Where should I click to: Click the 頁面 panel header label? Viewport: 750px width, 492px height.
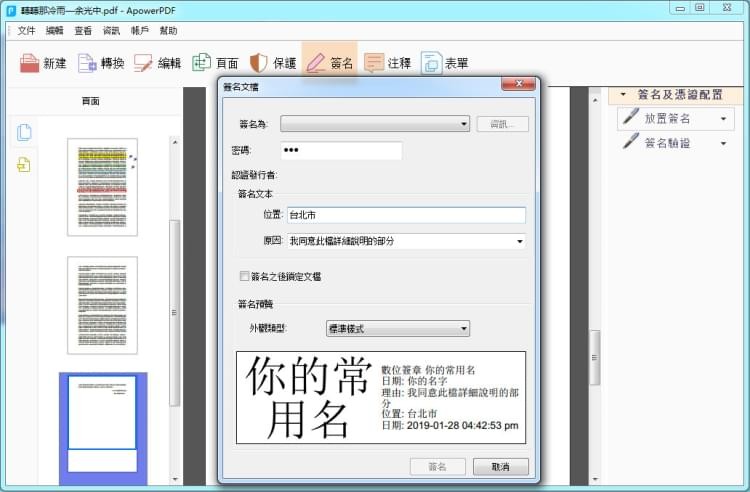[x=91, y=101]
